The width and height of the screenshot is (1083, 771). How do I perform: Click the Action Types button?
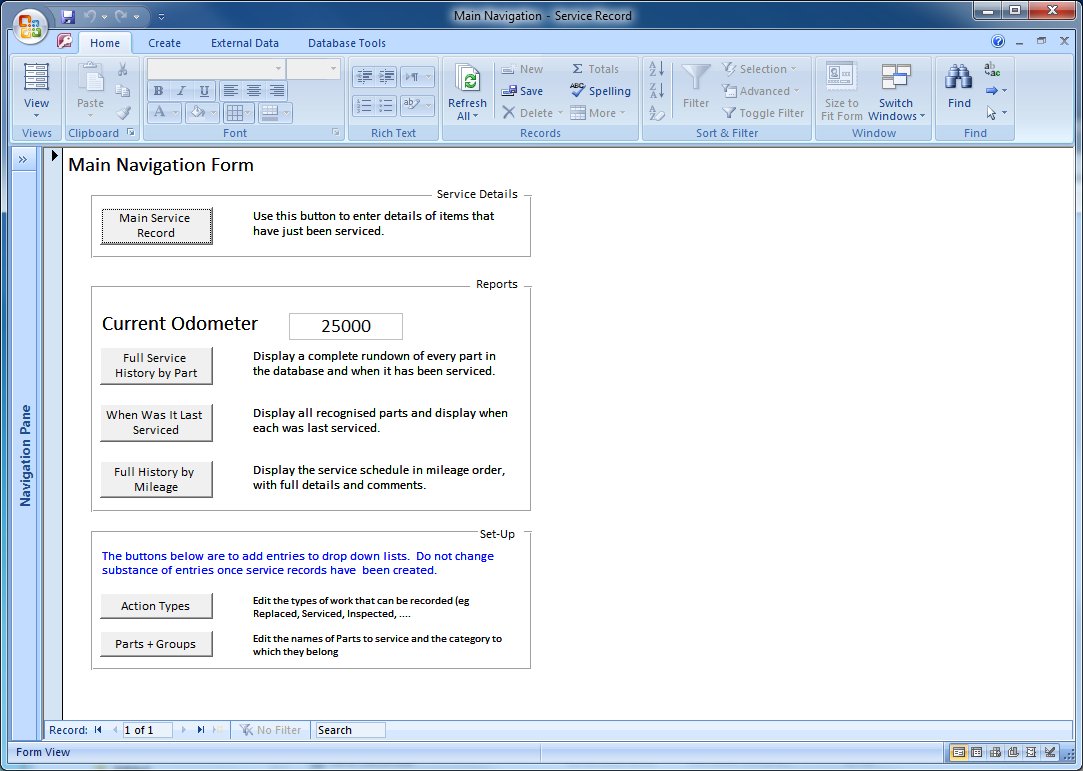pyautogui.click(x=156, y=606)
